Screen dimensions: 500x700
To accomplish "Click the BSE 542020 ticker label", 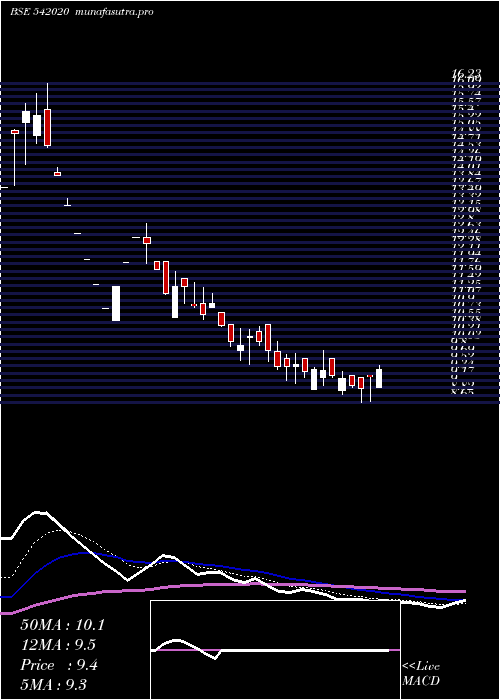I will click(39, 12).
